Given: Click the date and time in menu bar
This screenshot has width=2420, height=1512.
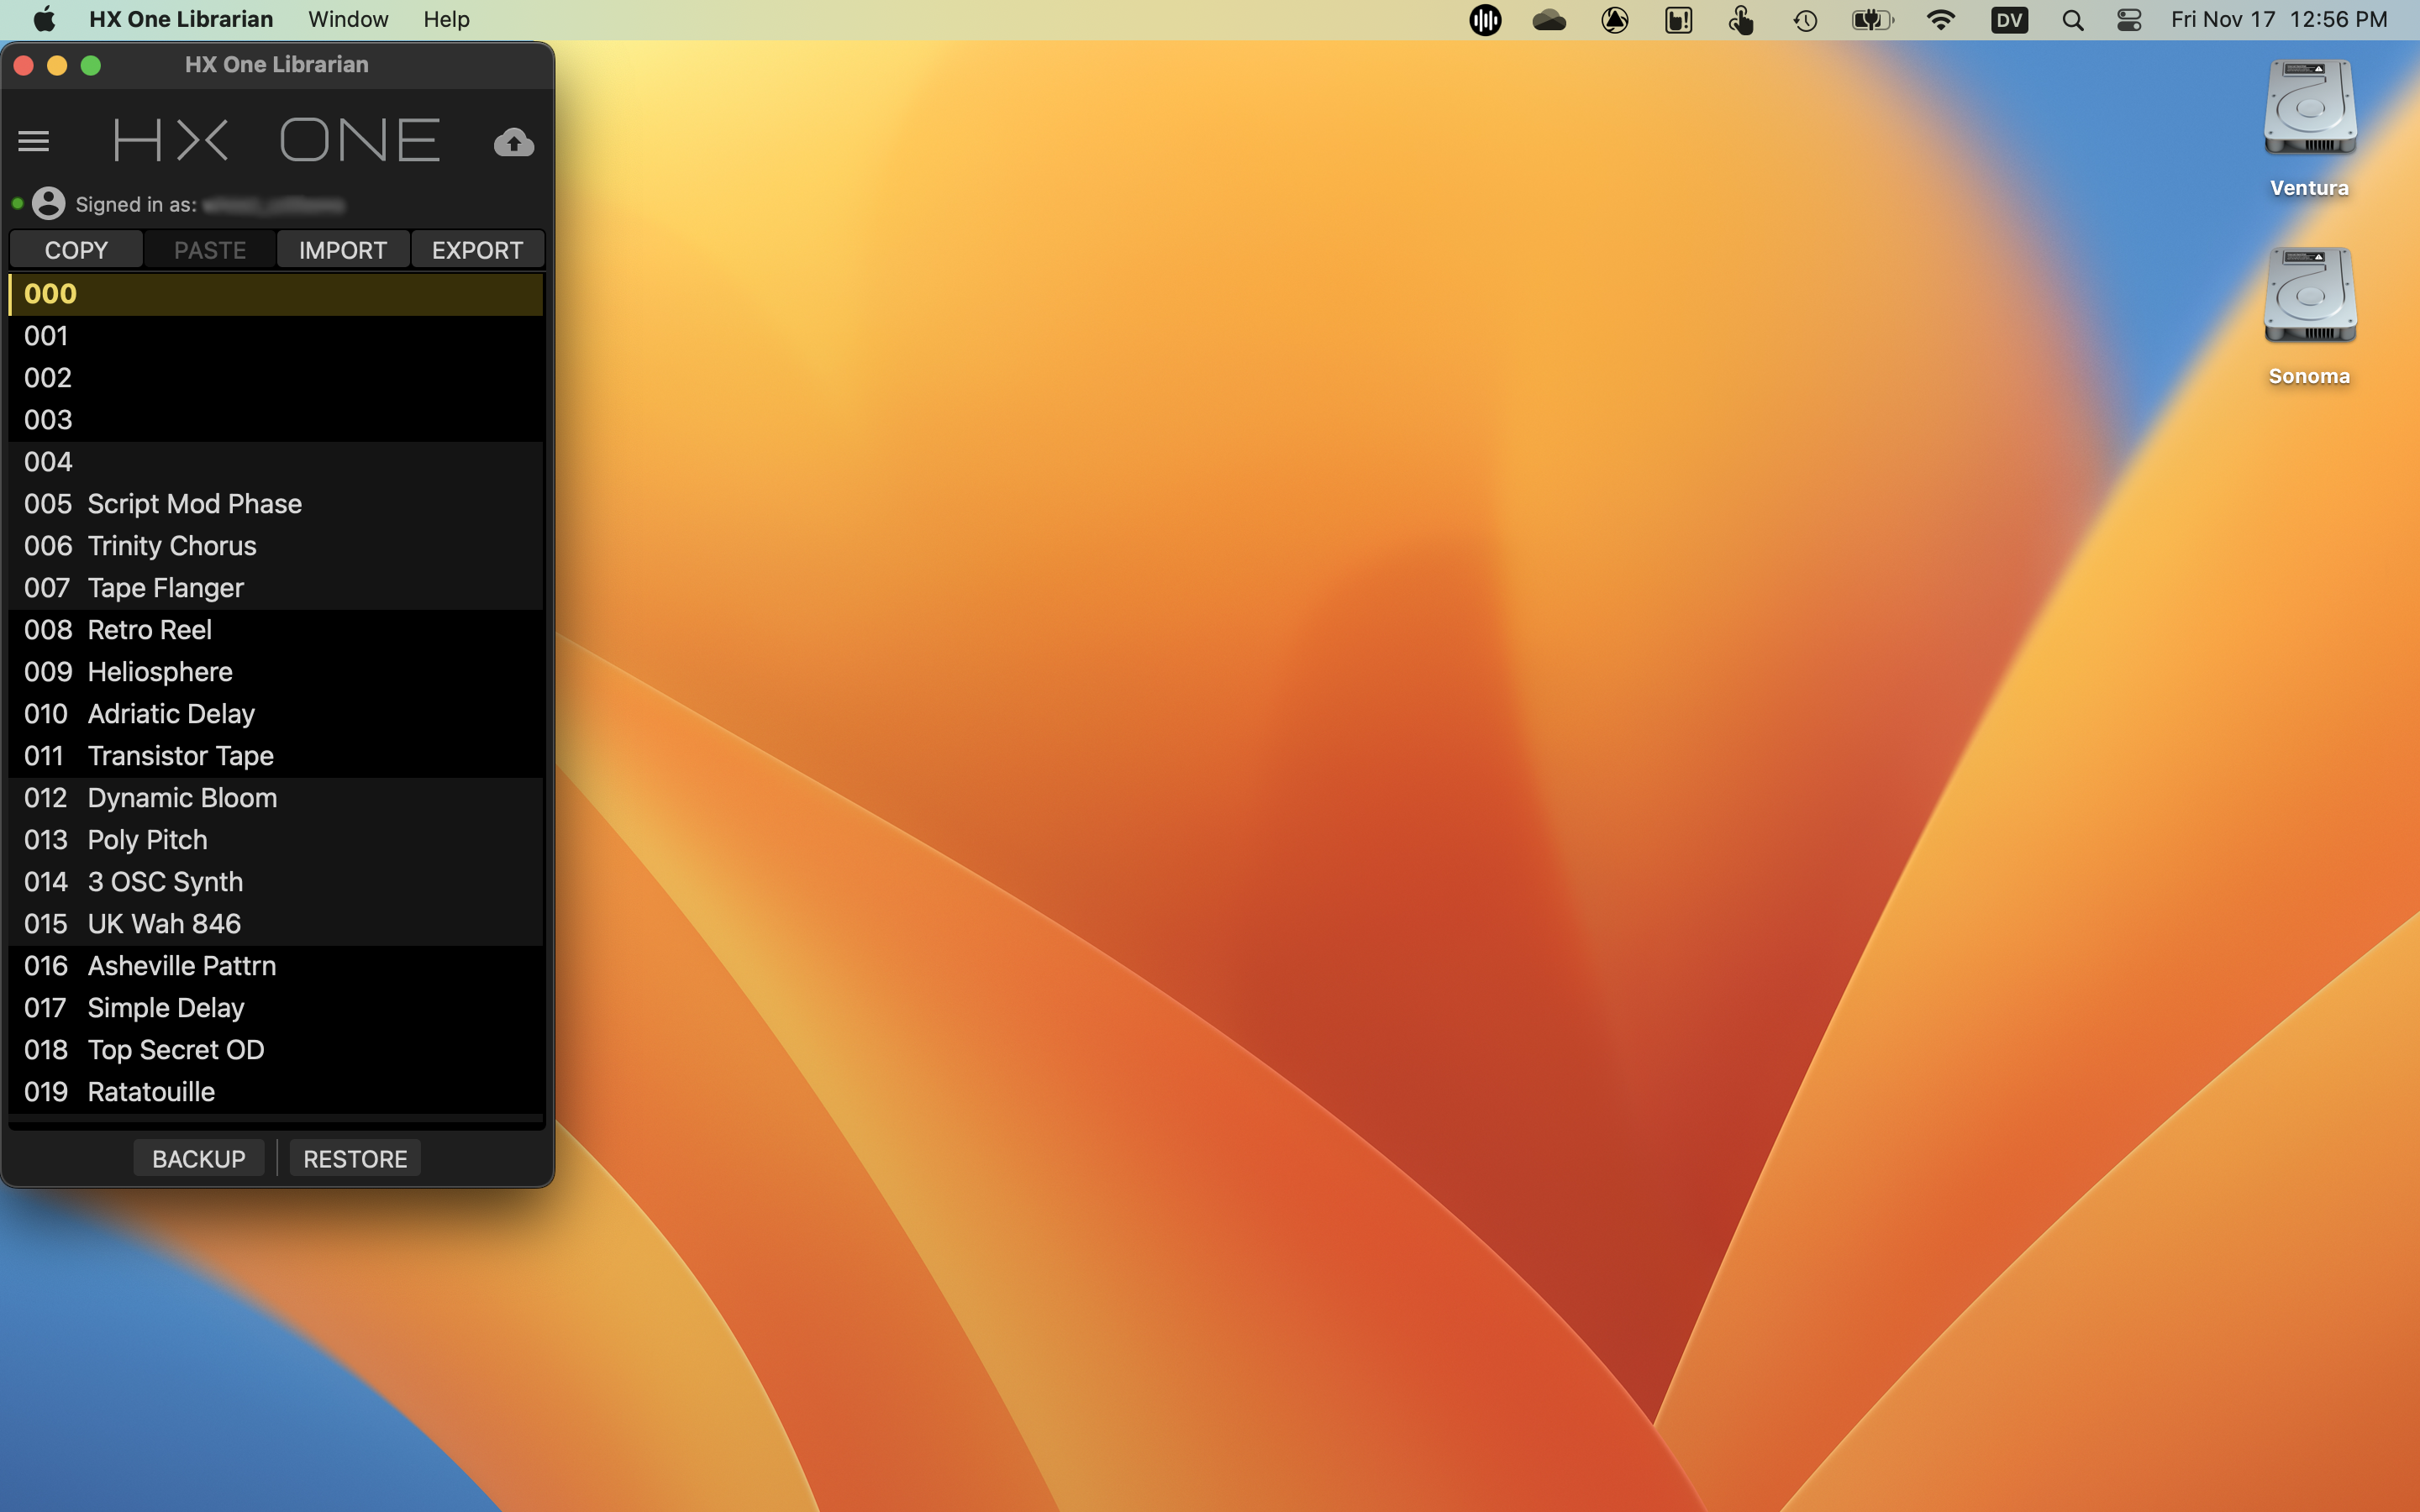Looking at the screenshot, I should pyautogui.click(x=2279, y=20).
